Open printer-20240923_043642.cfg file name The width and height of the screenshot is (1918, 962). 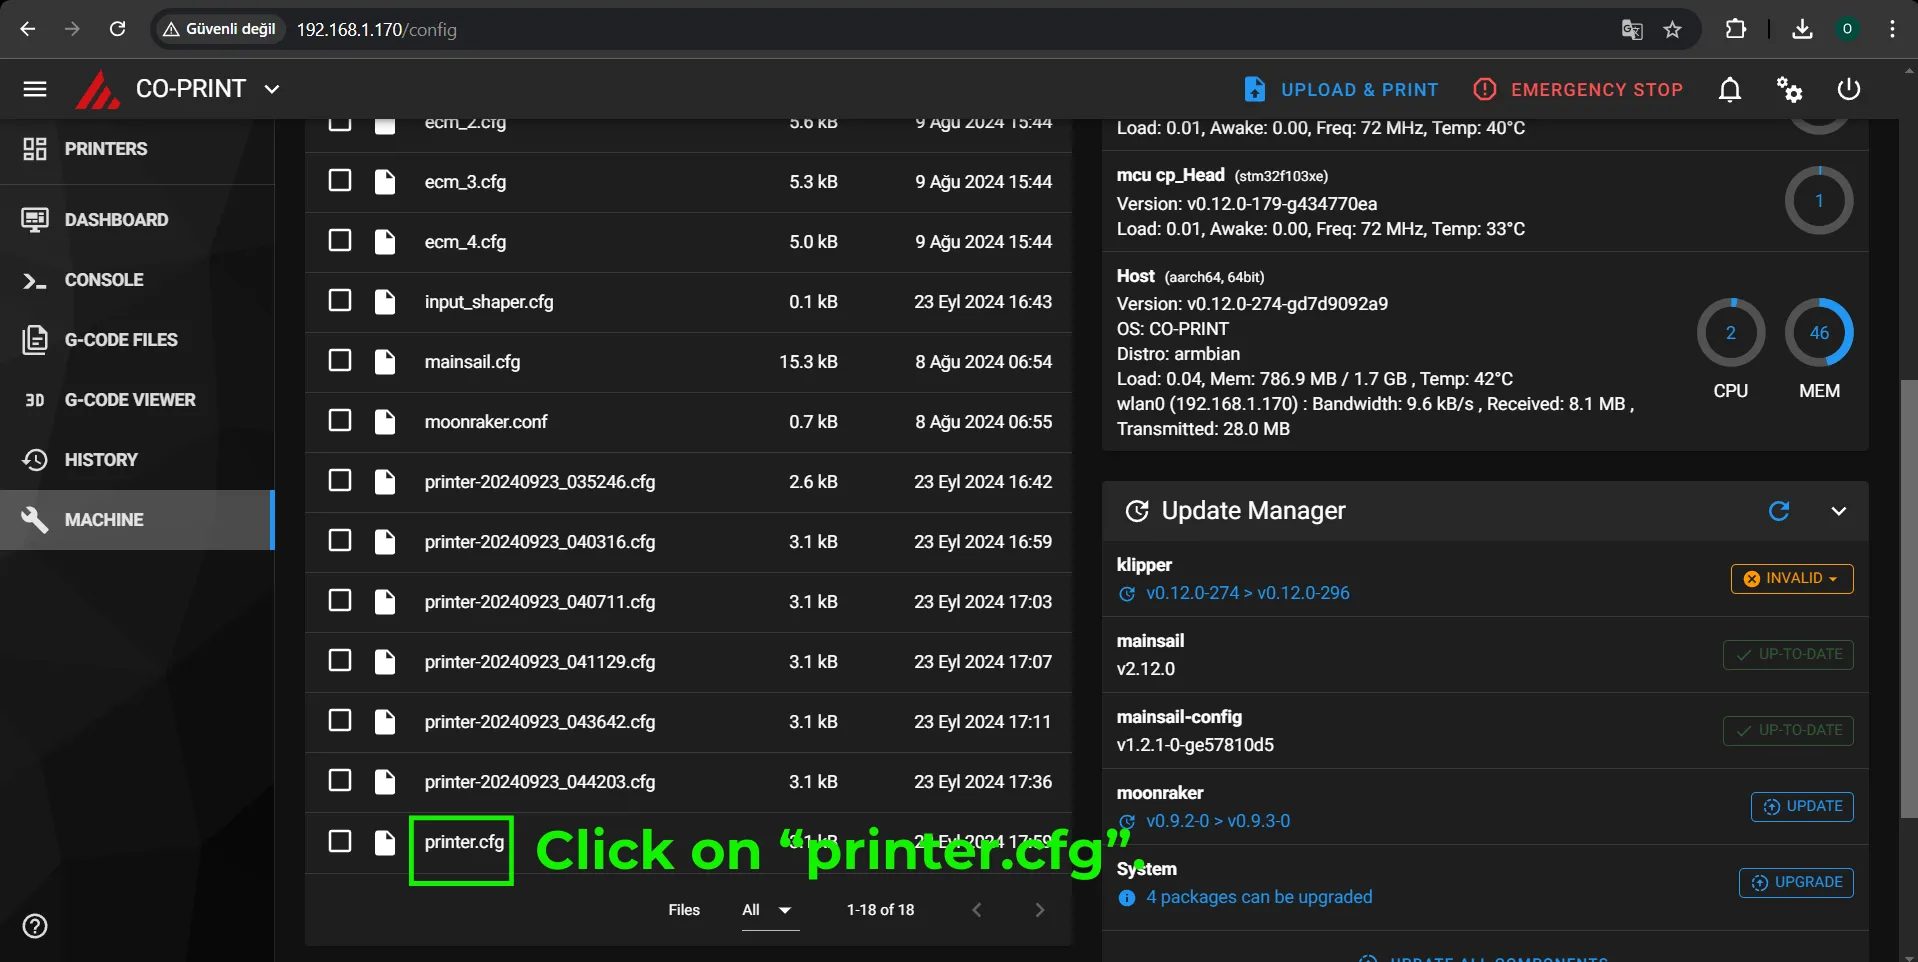[540, 722]
